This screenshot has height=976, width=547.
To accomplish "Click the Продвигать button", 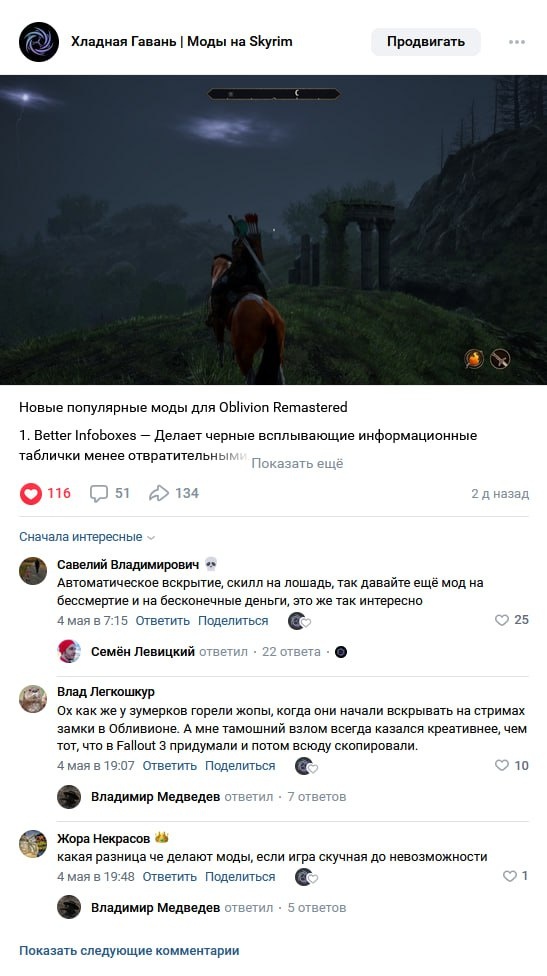I will (x=426, y=42).
